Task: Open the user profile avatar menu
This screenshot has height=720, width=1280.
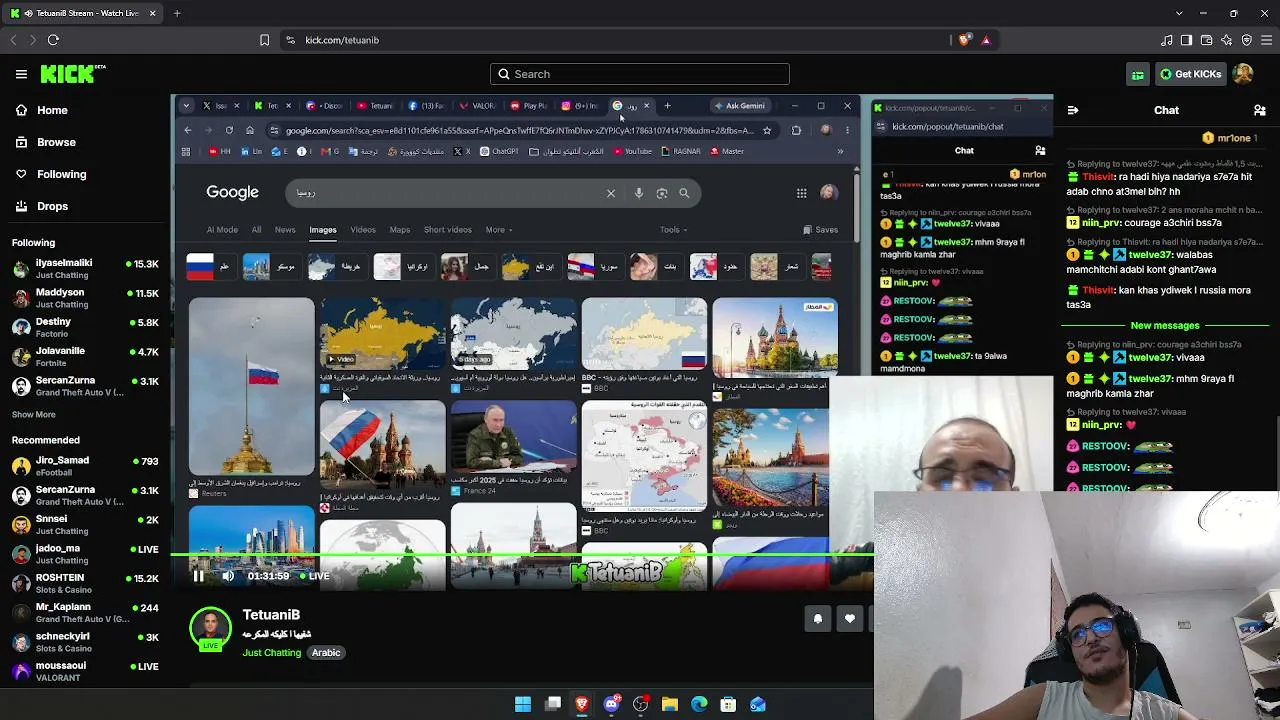Action: tap(1243, 74)
